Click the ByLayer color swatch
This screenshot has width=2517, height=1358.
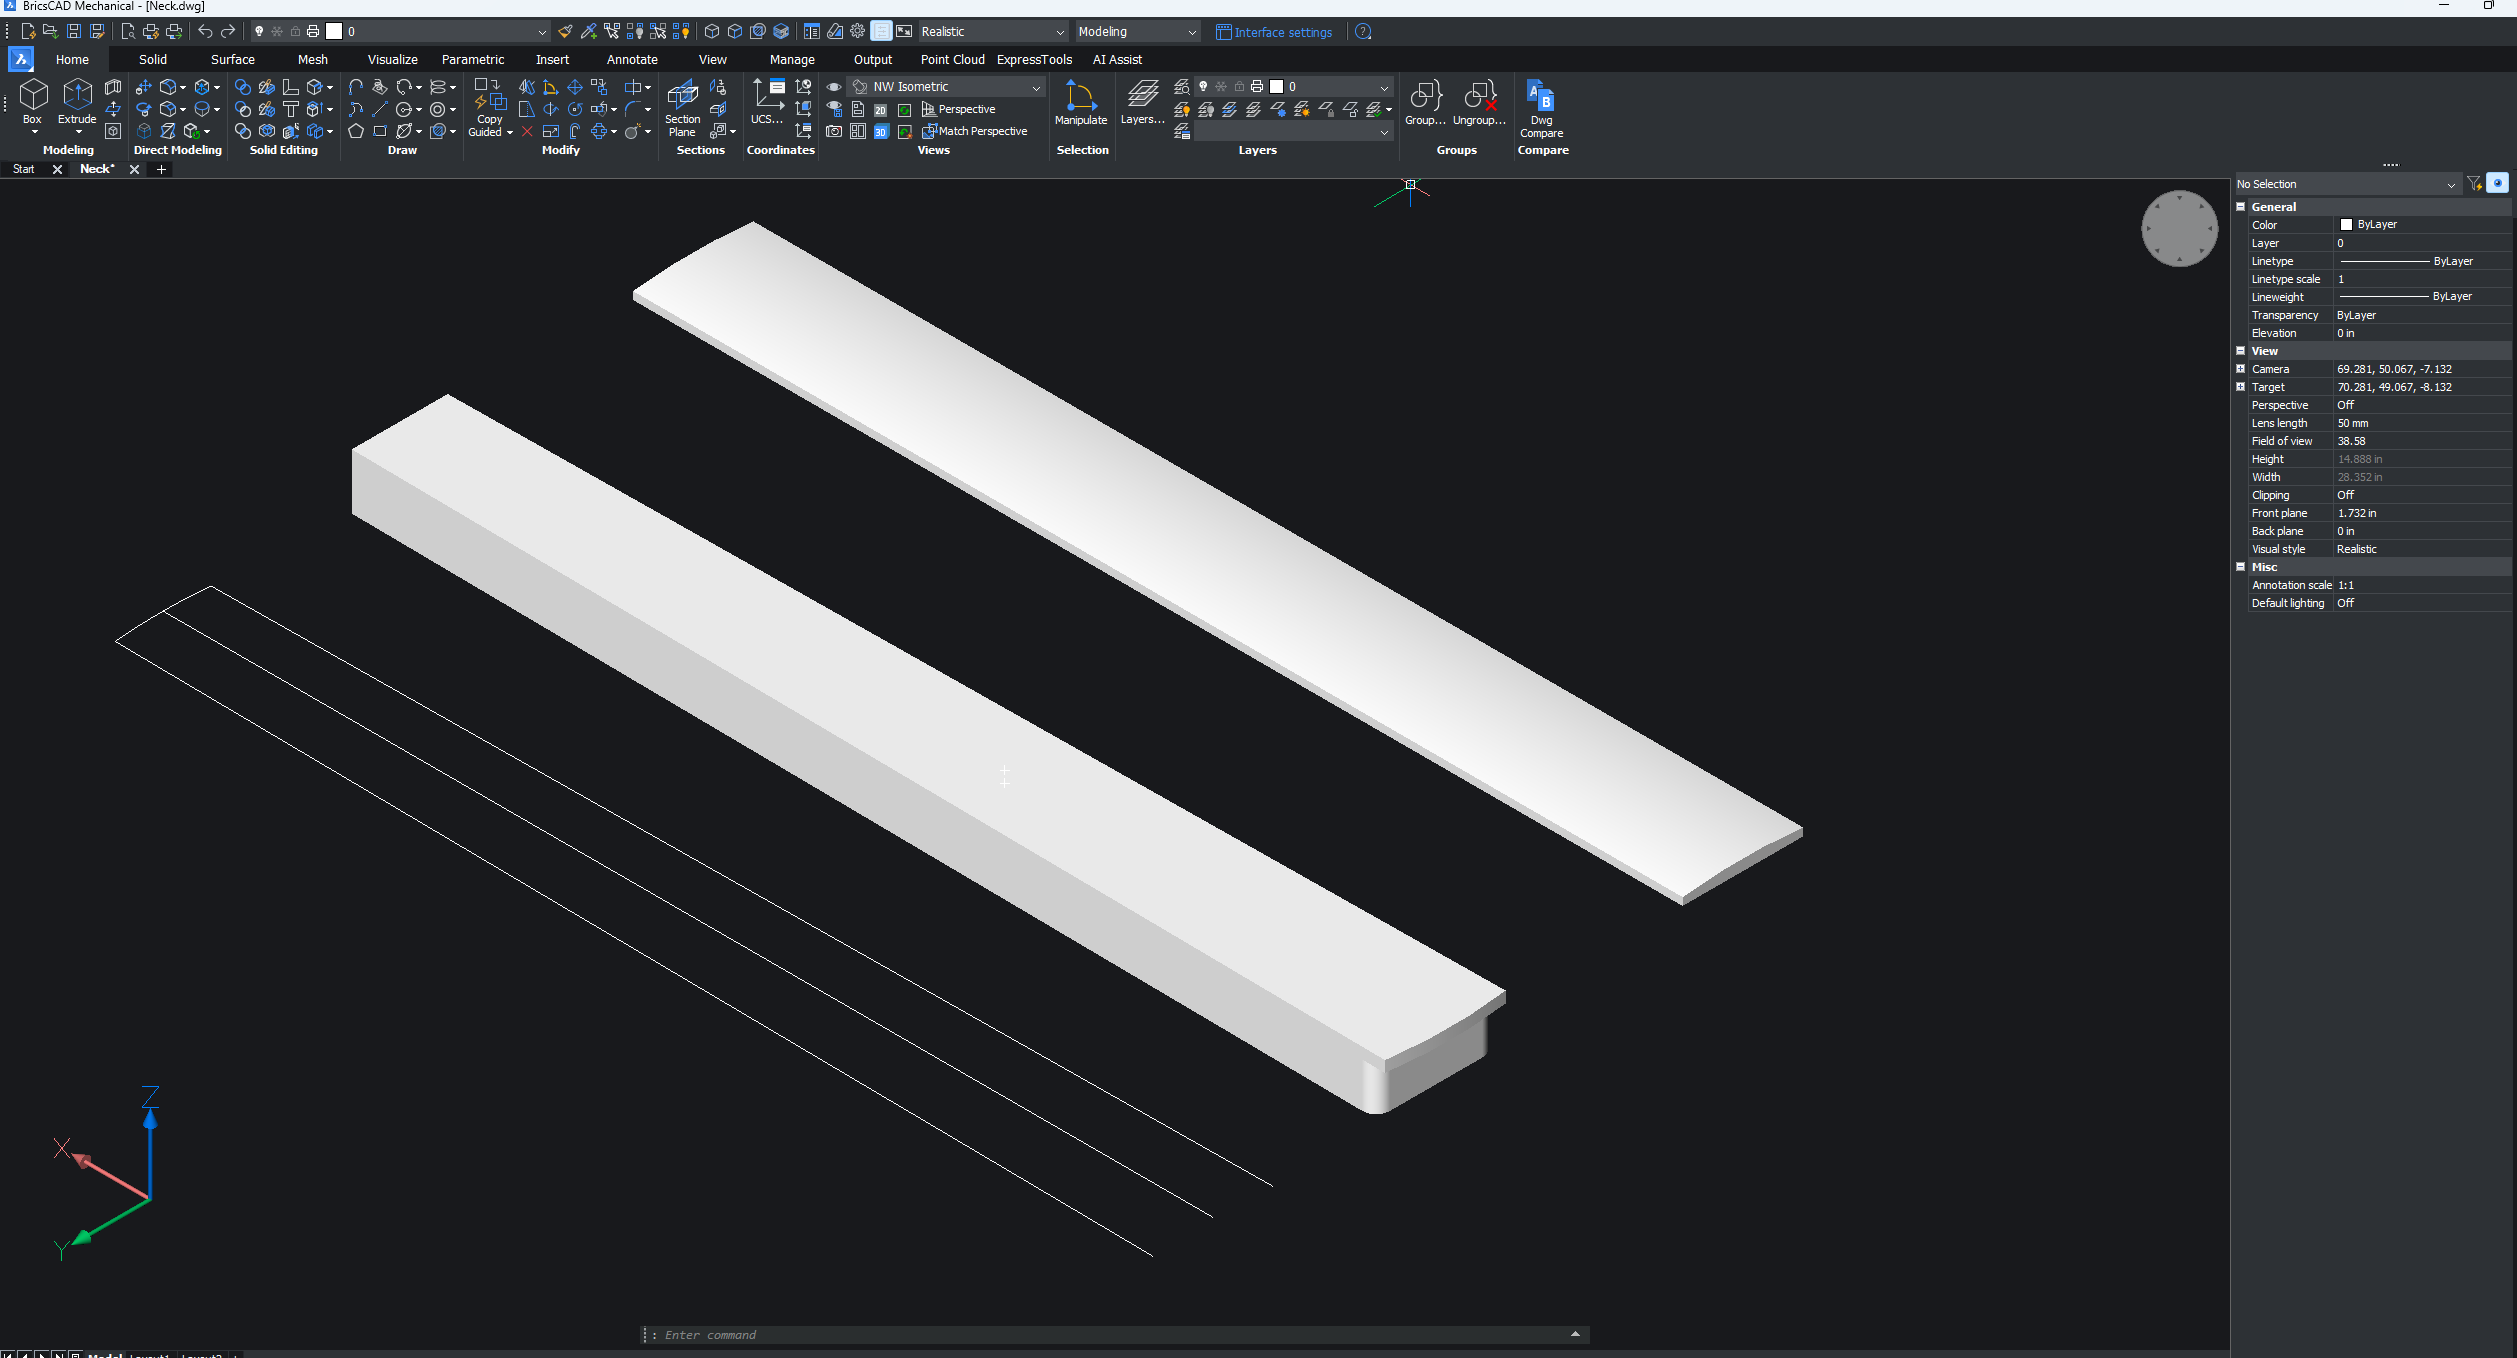click(x=2347, y=225)
